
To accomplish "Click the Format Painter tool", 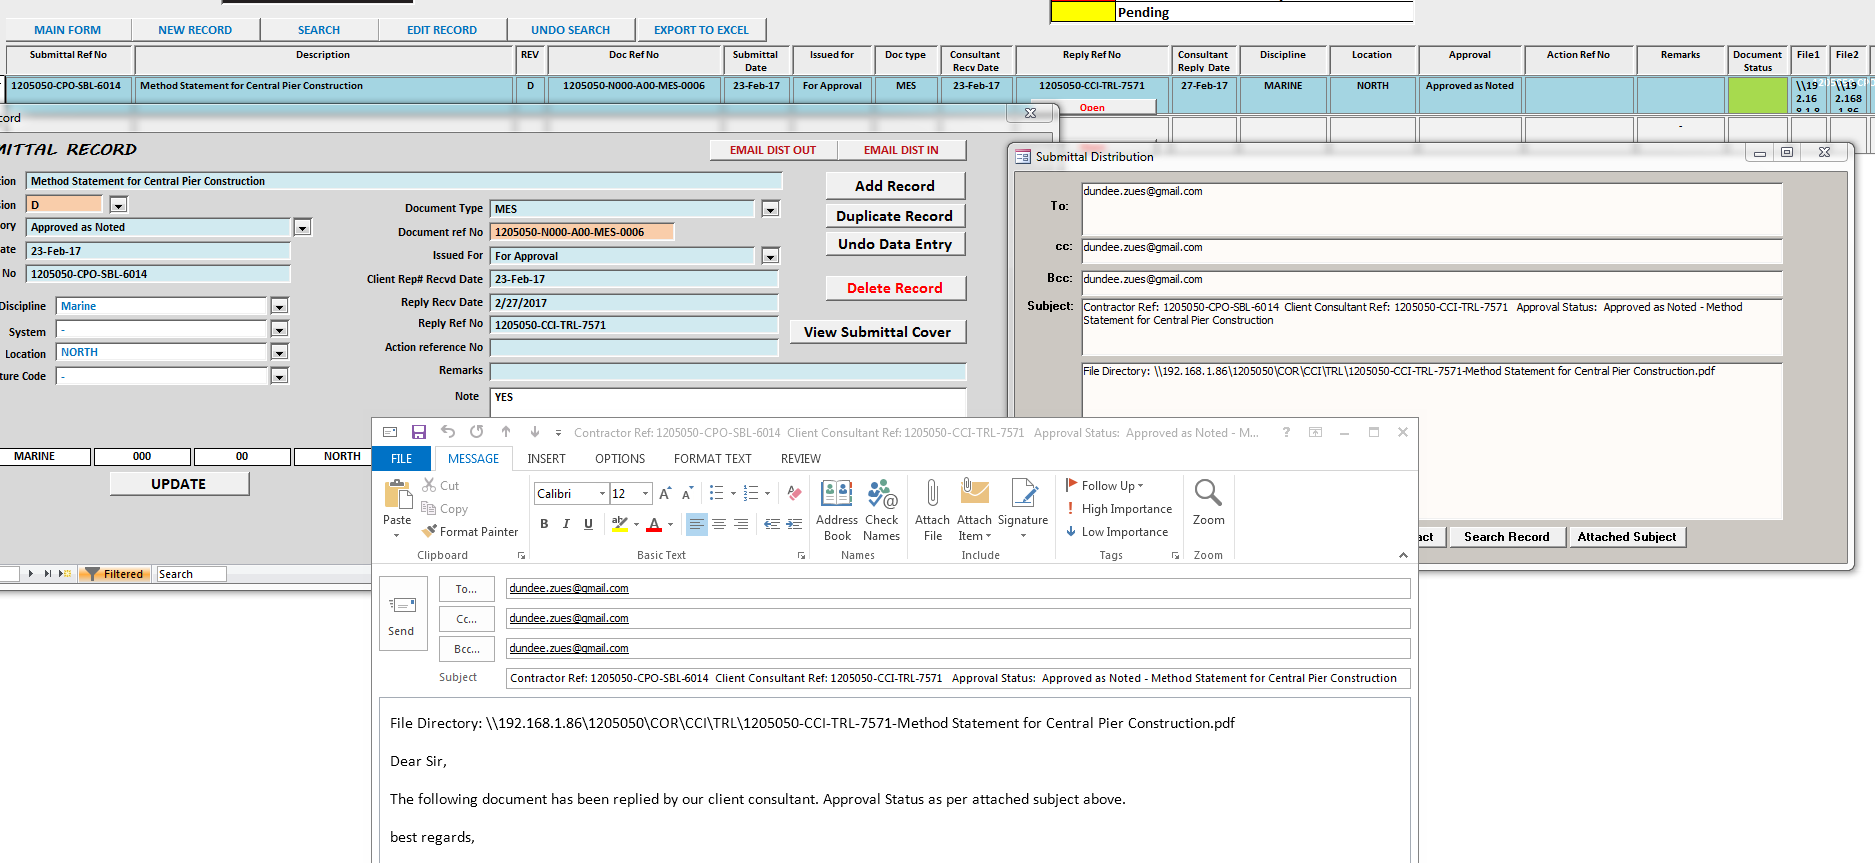I will pyautogui.click(x=470, y=532).
